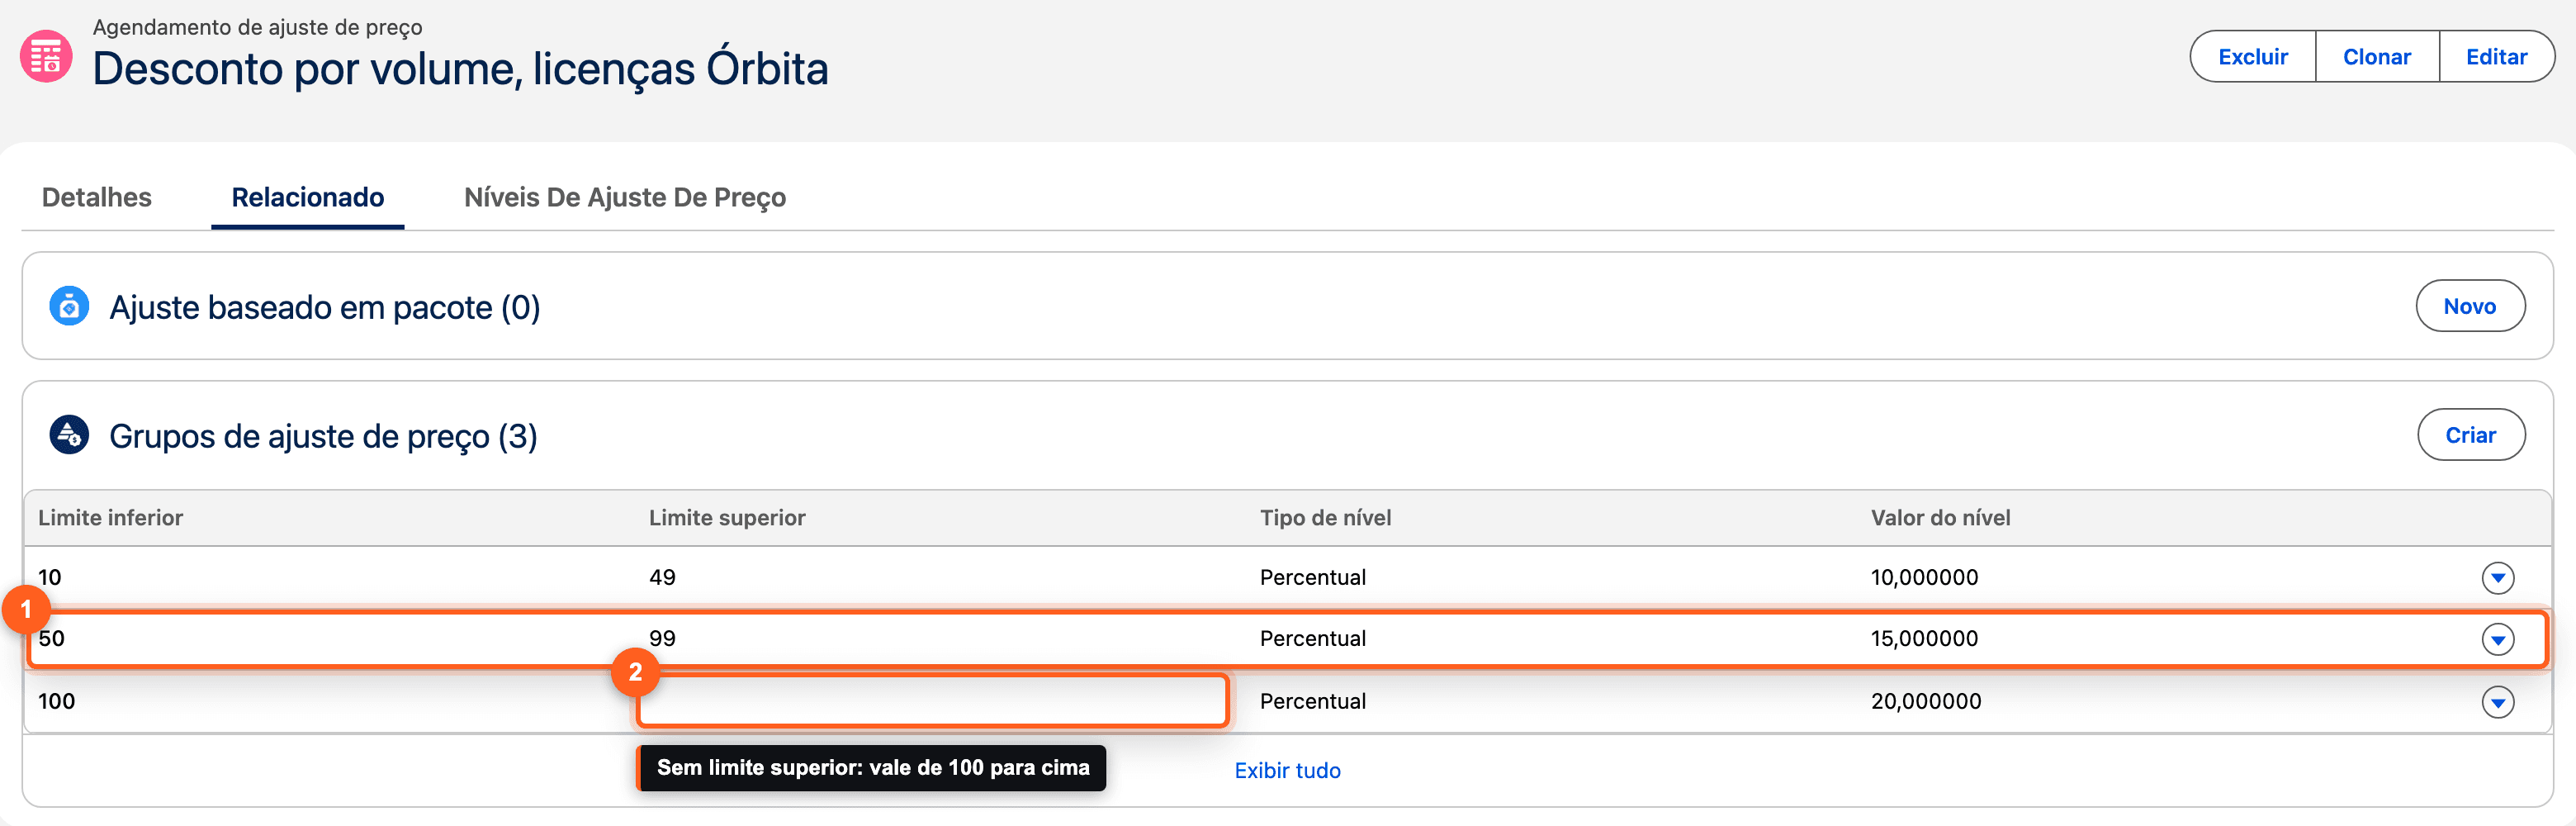This screenshot has height=826, width=2576.
Task: Open row actions dropdown for the 50–99 tier
Action: coord(2497,639)
